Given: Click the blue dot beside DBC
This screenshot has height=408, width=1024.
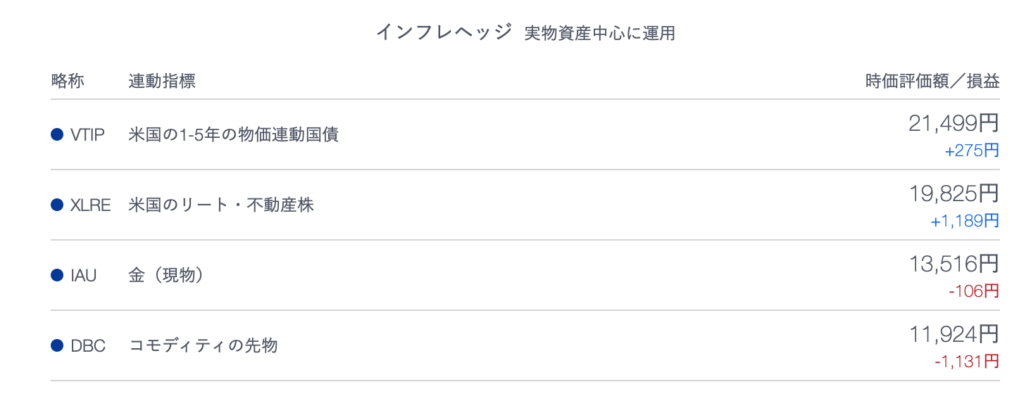Looking at the screenshot, I should tap(57, 345).
